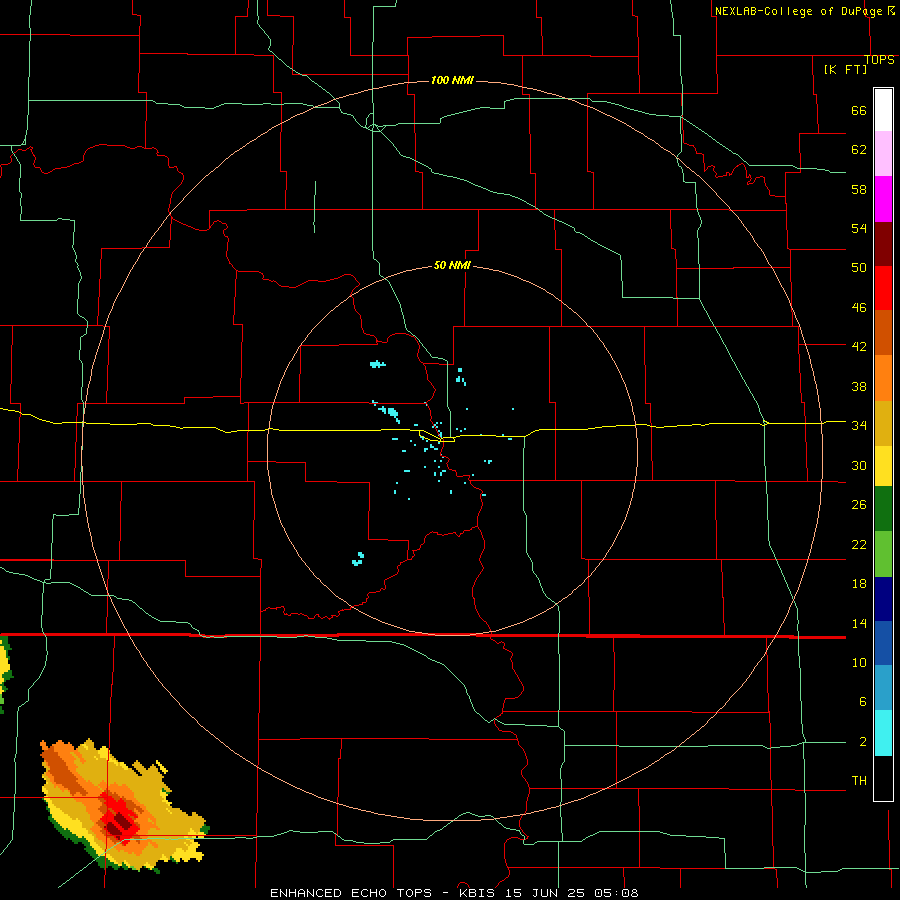
Task: Click the 'KBIS' radar site identifier
Action: [479, 893]
